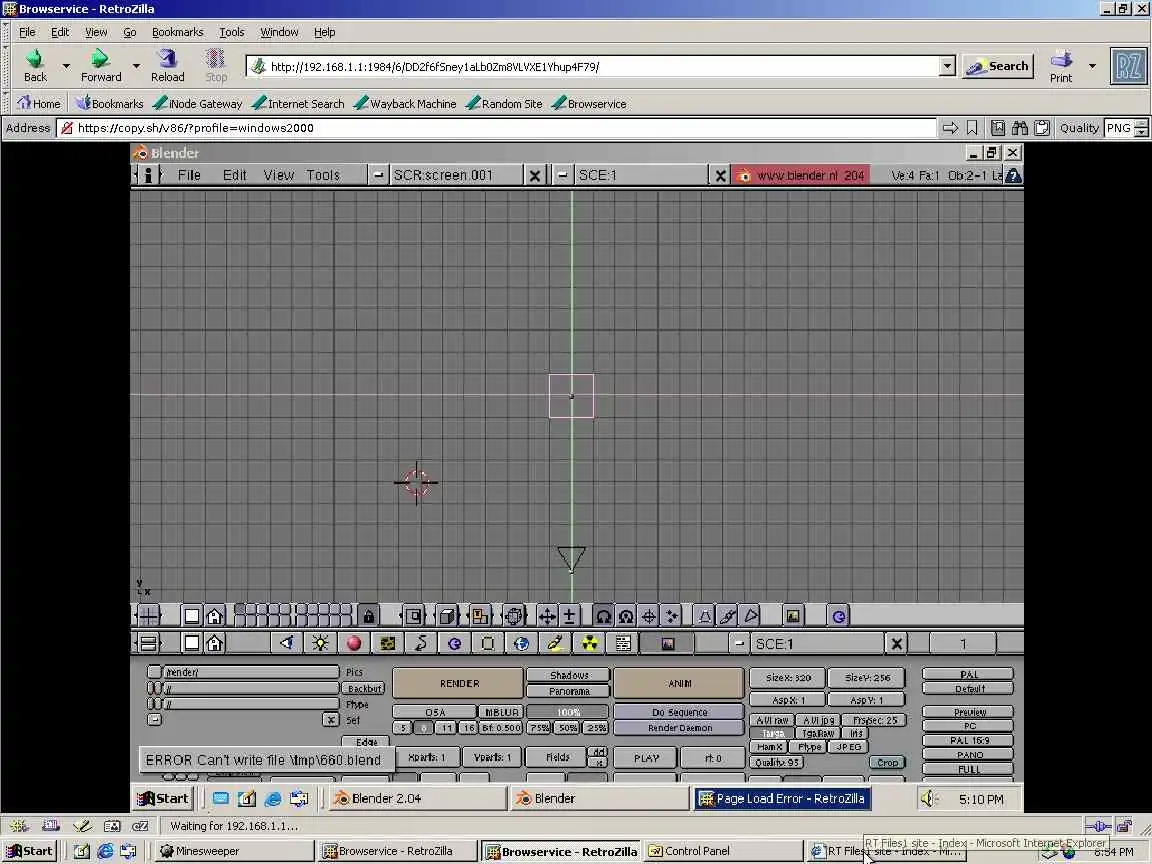Click the PLAY button
Viewport: 1152px width, 864px height.
646,757
